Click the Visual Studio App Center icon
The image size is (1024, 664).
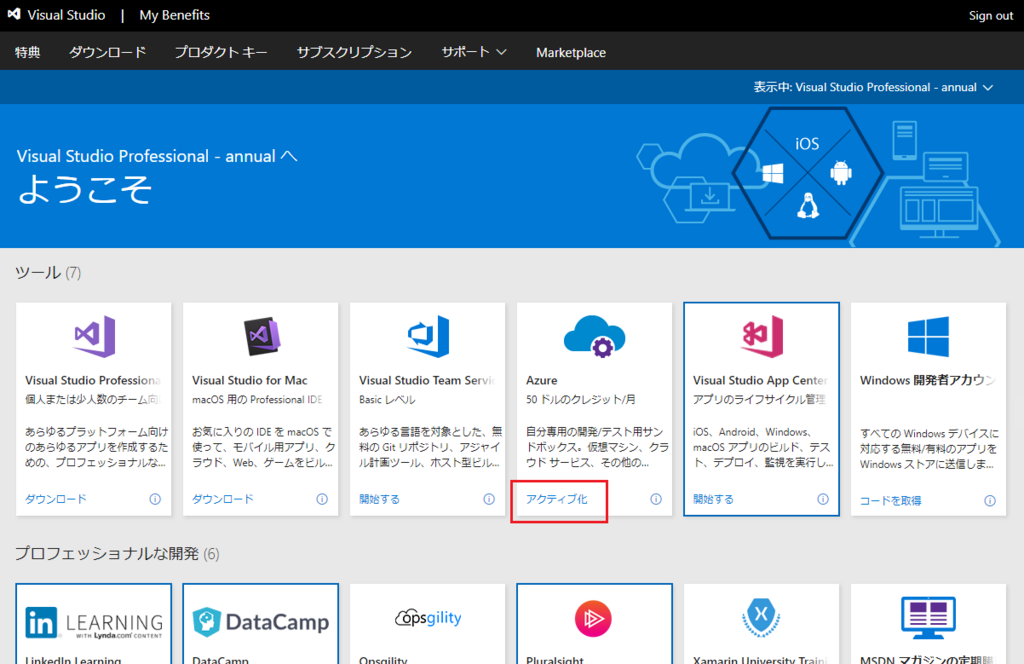[762, 336]
